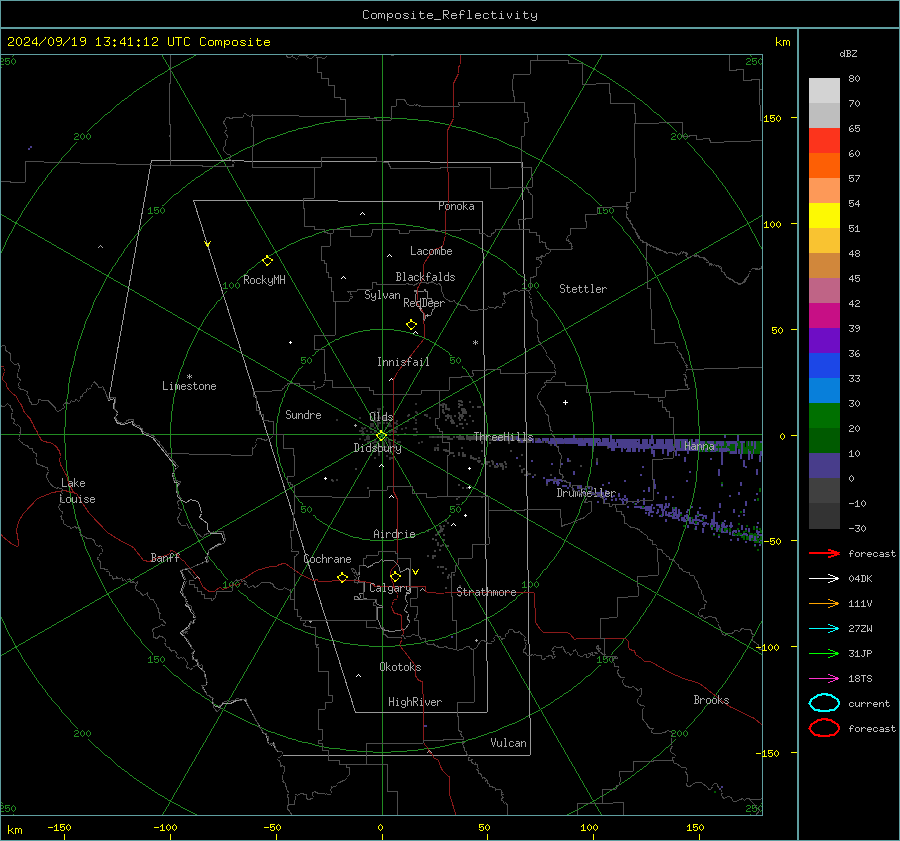Select the green 31JP arrow symbol

tap(824, 653)
